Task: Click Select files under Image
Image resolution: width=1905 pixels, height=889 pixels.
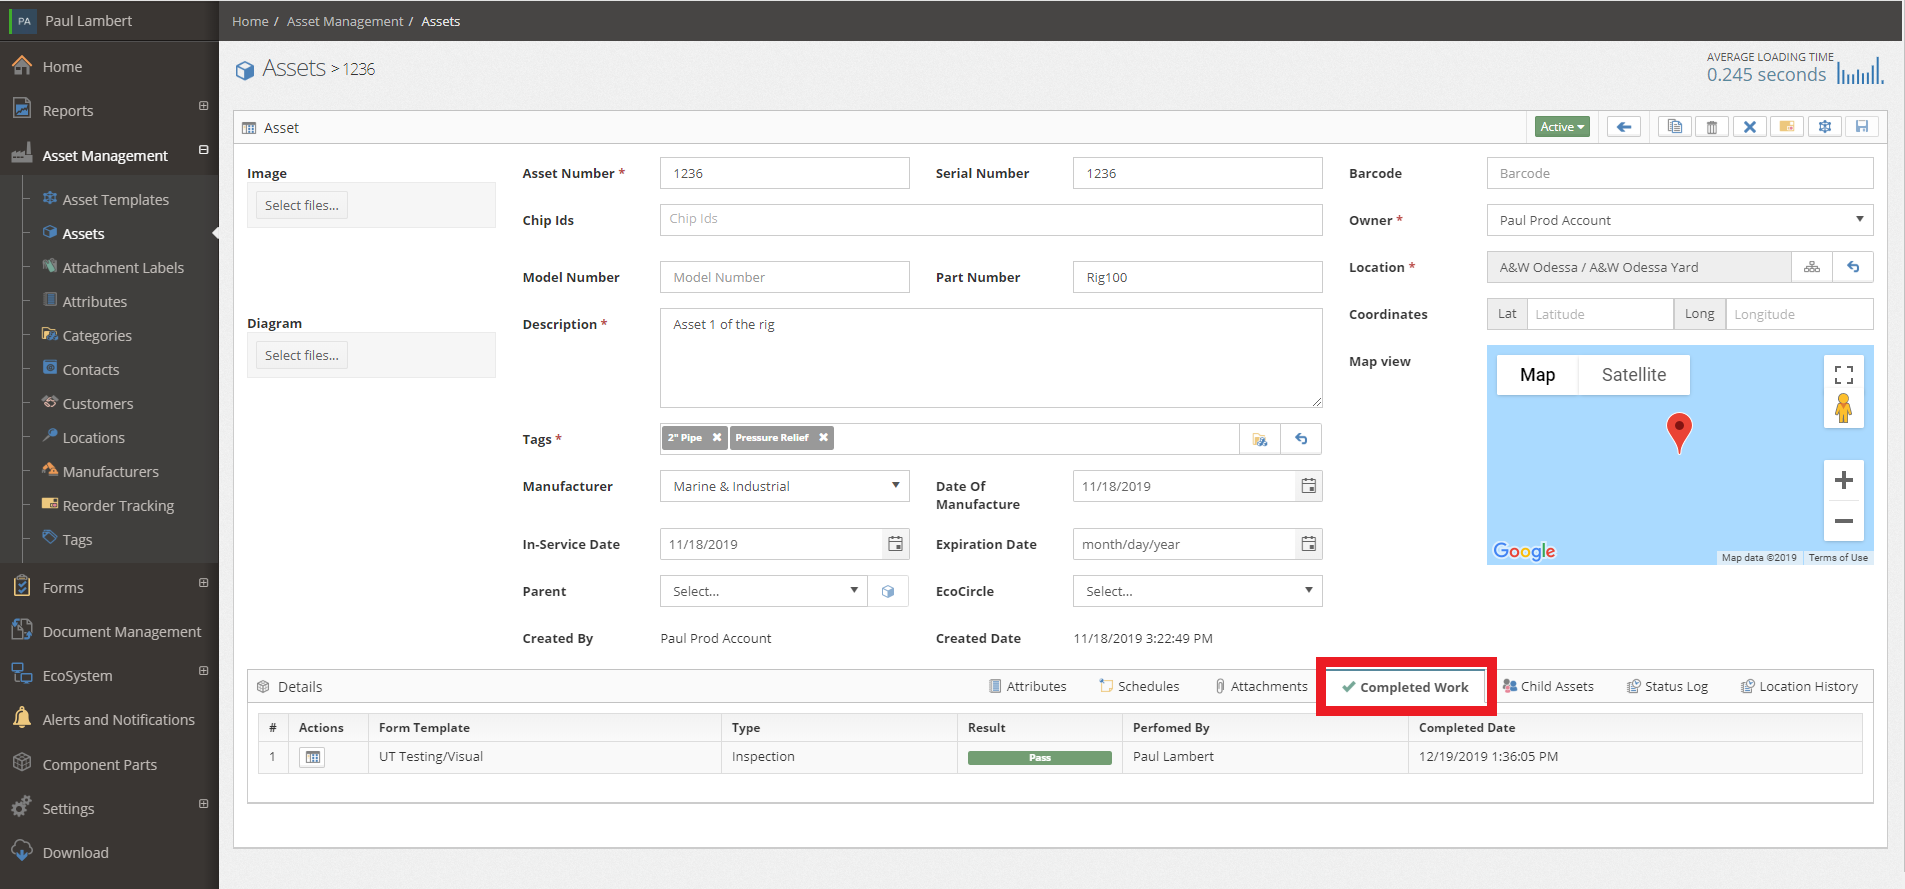Action: (302, 205)
